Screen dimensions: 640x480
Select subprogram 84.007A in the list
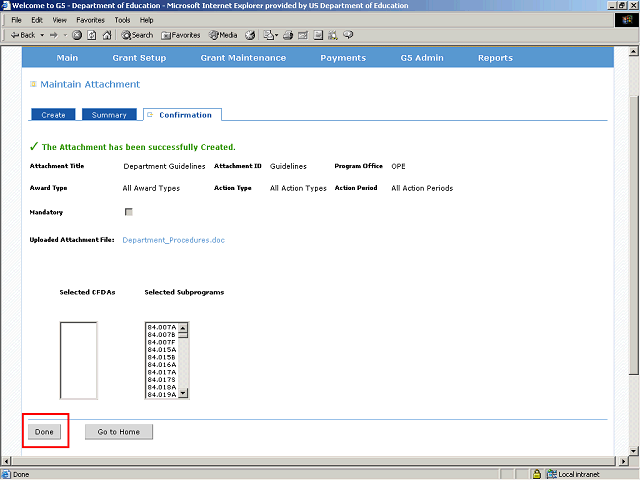pos(162,327)
